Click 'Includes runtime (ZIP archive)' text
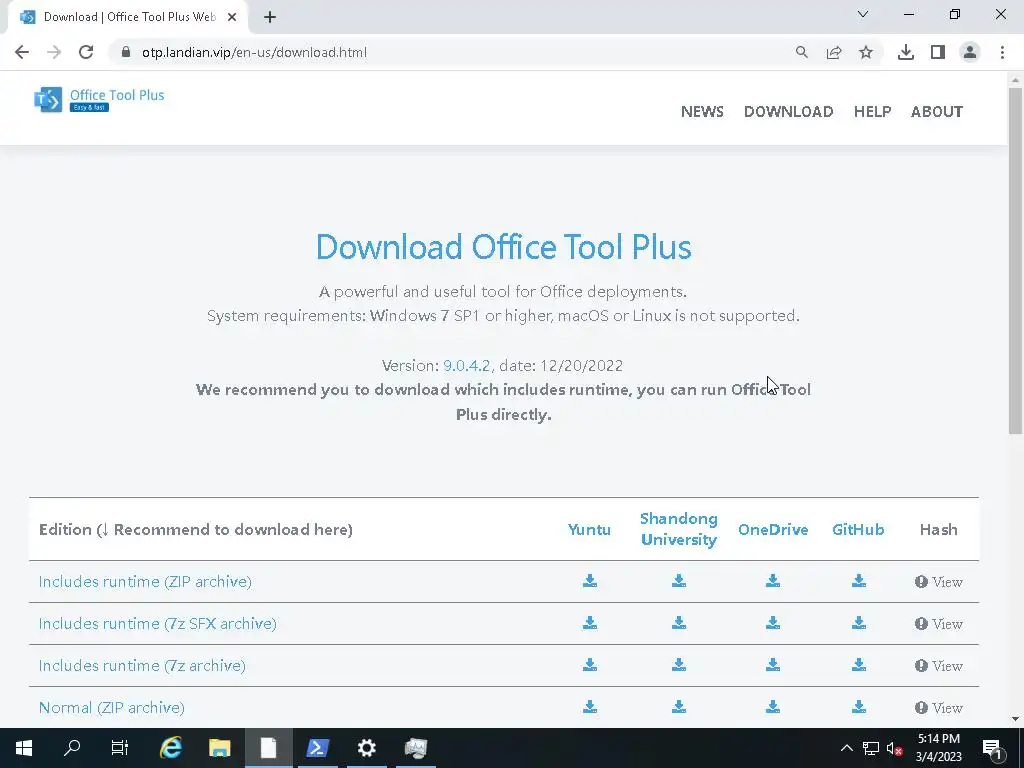Screen dimensions: 1024x768 point(145,581)
